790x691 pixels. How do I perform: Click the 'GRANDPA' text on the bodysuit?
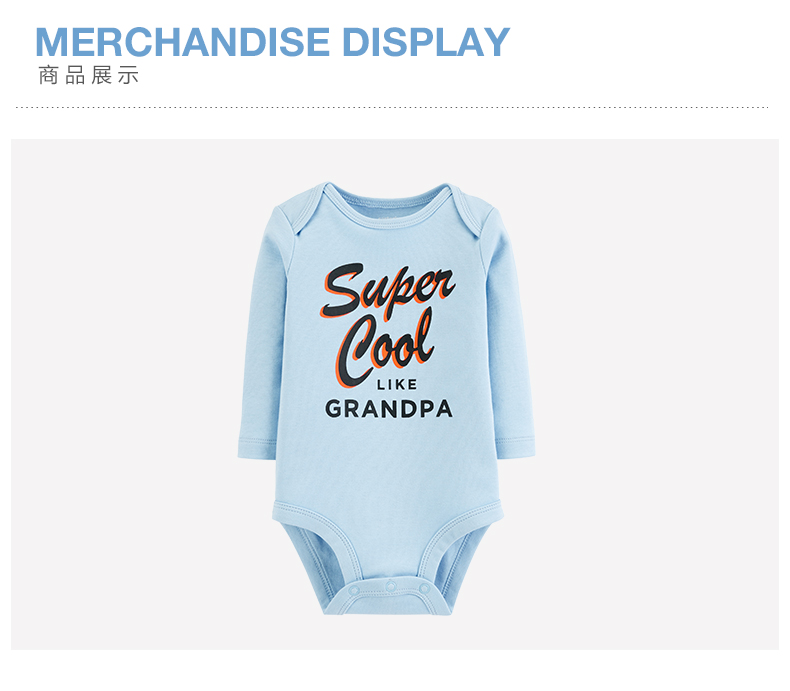[x=388, y=409]
